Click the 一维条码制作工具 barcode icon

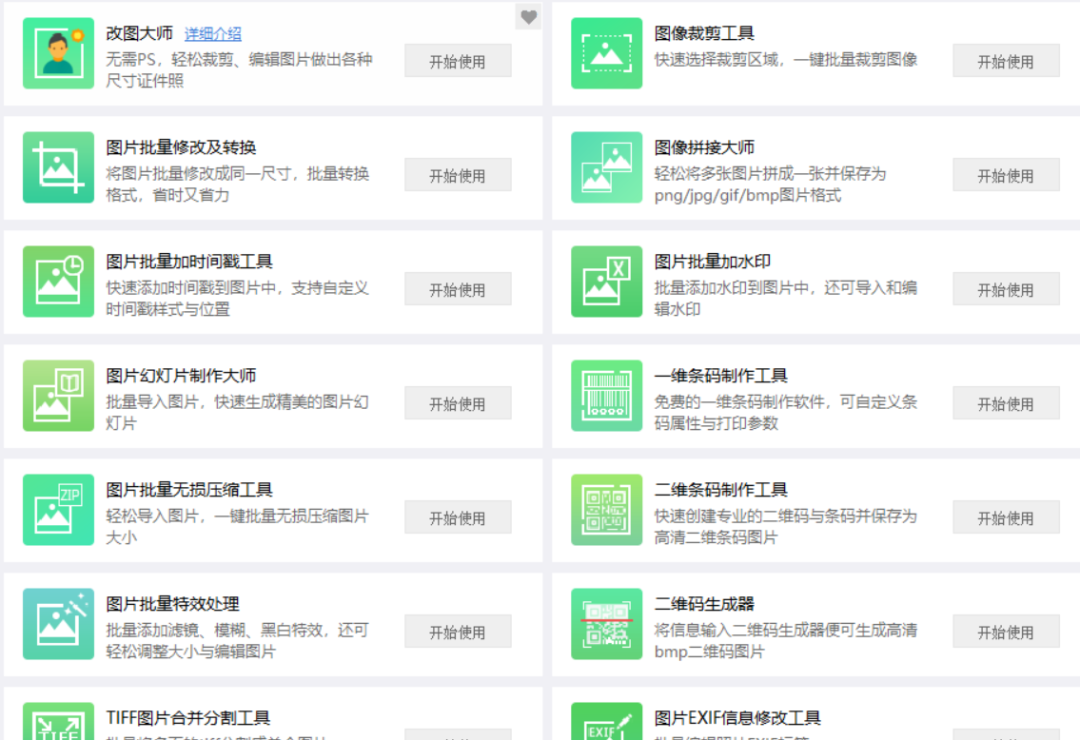click(606, 395)
